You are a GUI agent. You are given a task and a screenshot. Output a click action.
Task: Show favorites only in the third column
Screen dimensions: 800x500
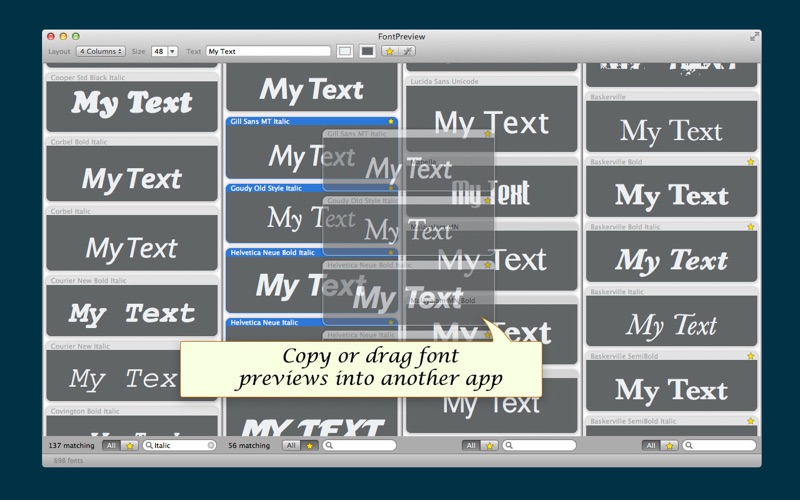489,445
